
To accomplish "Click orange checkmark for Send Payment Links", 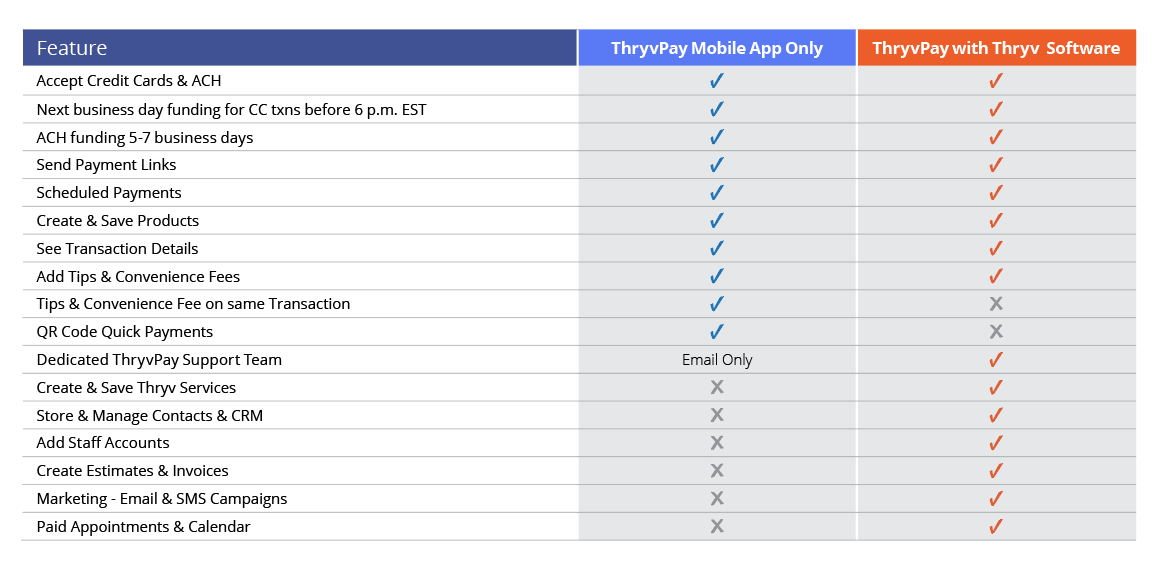I will [x=996, y=164].
